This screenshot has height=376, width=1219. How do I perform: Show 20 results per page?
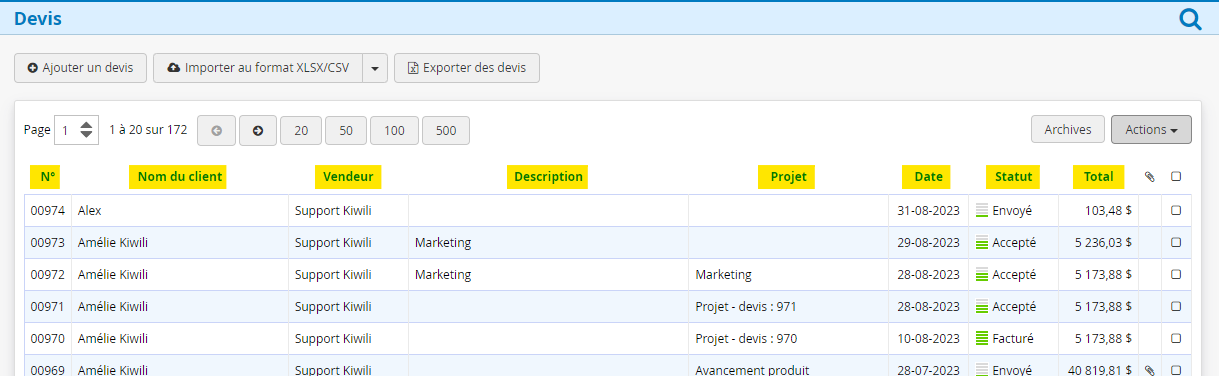coord(301,130)
